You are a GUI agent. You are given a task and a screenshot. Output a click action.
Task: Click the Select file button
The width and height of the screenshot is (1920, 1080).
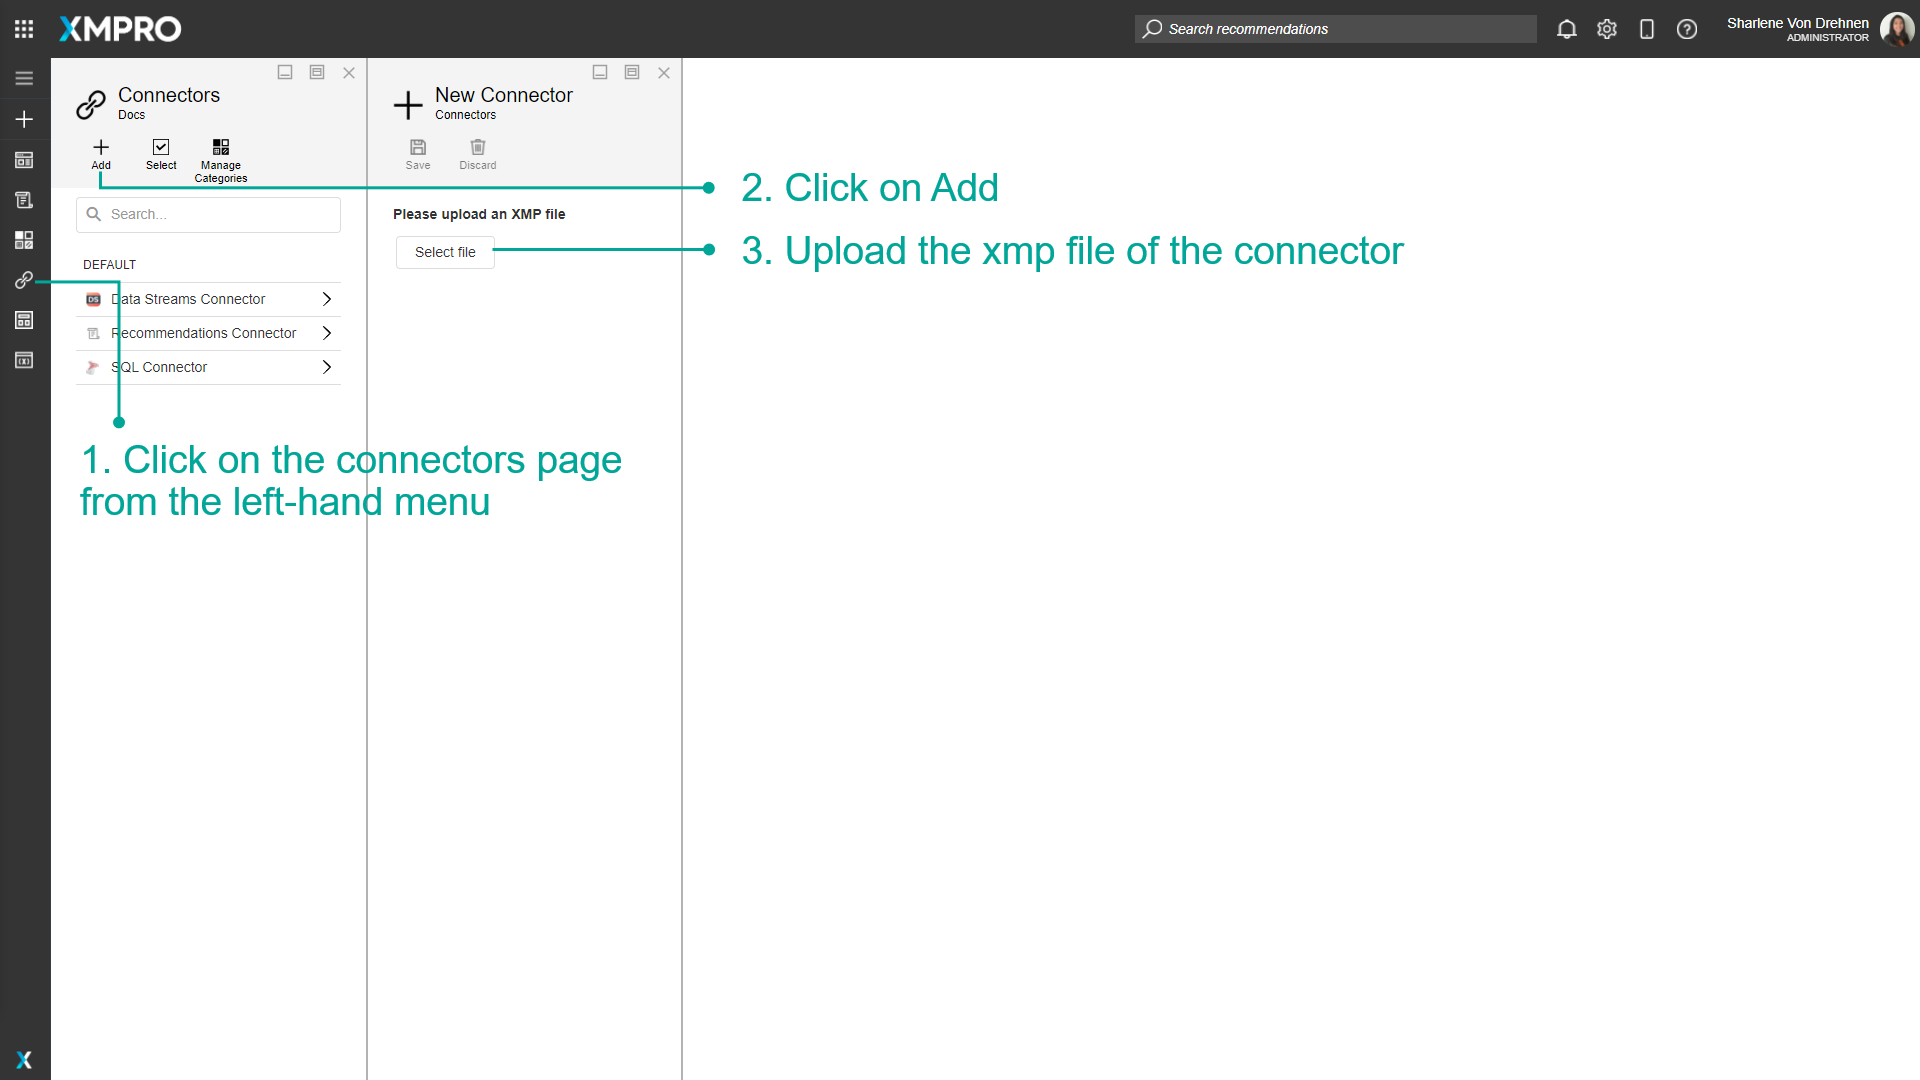444,252
